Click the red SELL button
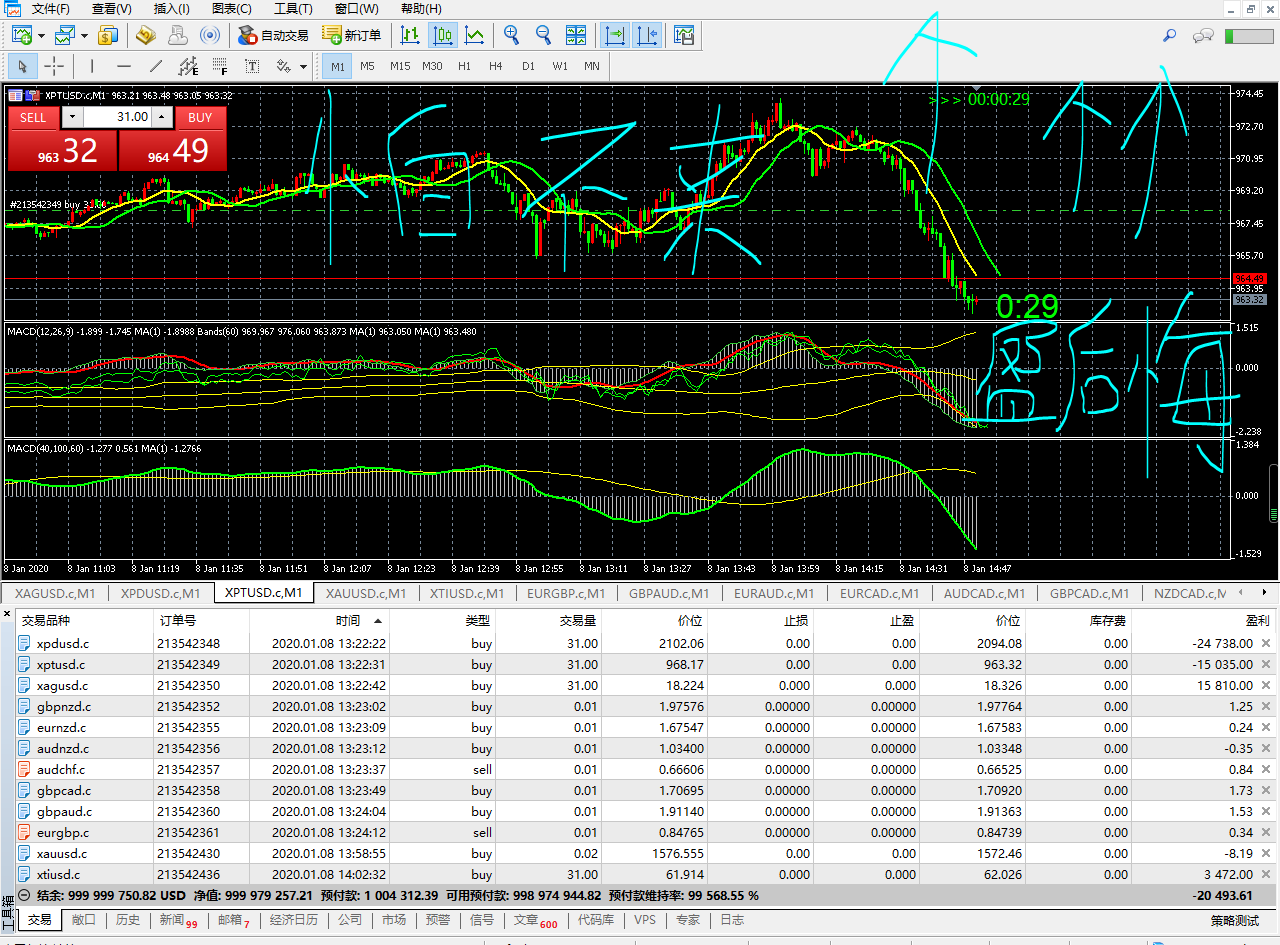The image size is (1280, 945). (x=33, y=117)
